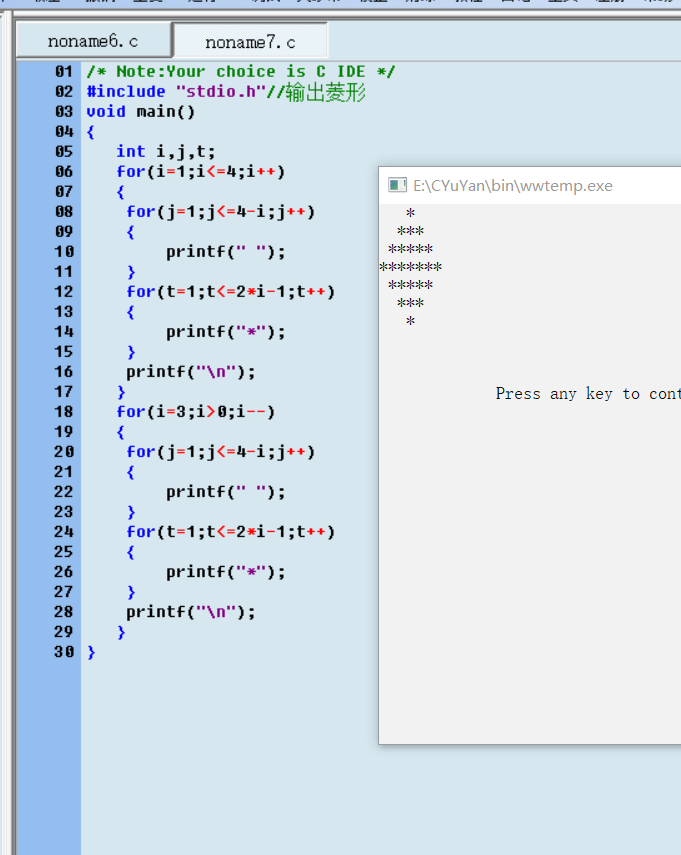Click "Press any key to cont" in console

pyautogui.click(x=588, y=394)
